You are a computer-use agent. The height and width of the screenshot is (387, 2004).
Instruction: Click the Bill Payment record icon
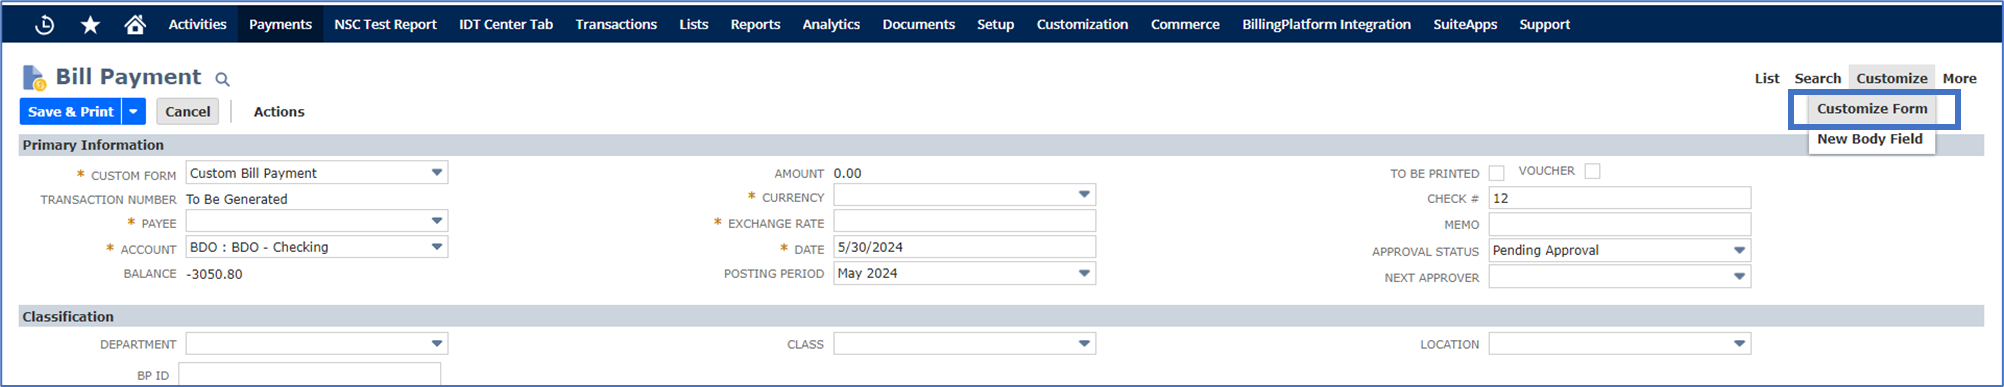pyautogui.click(x=34, y=77)
